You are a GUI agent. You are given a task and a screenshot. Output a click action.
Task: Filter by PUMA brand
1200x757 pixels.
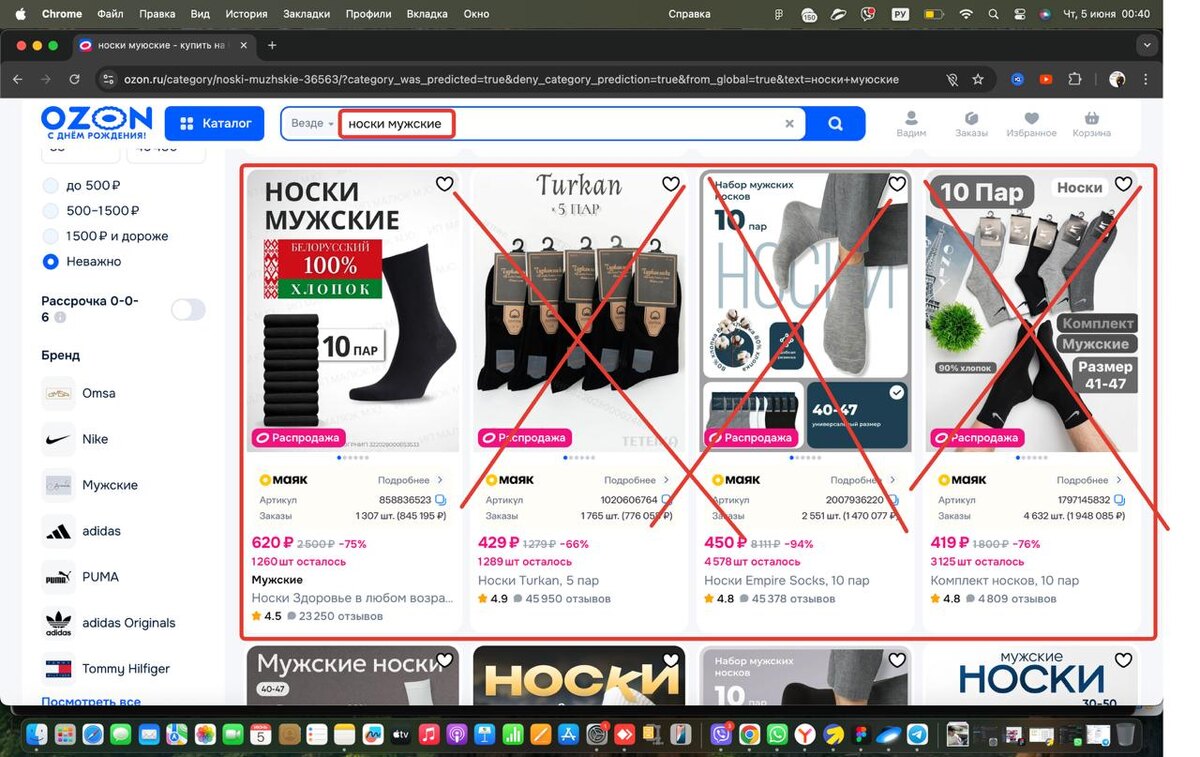click(81, 577)
